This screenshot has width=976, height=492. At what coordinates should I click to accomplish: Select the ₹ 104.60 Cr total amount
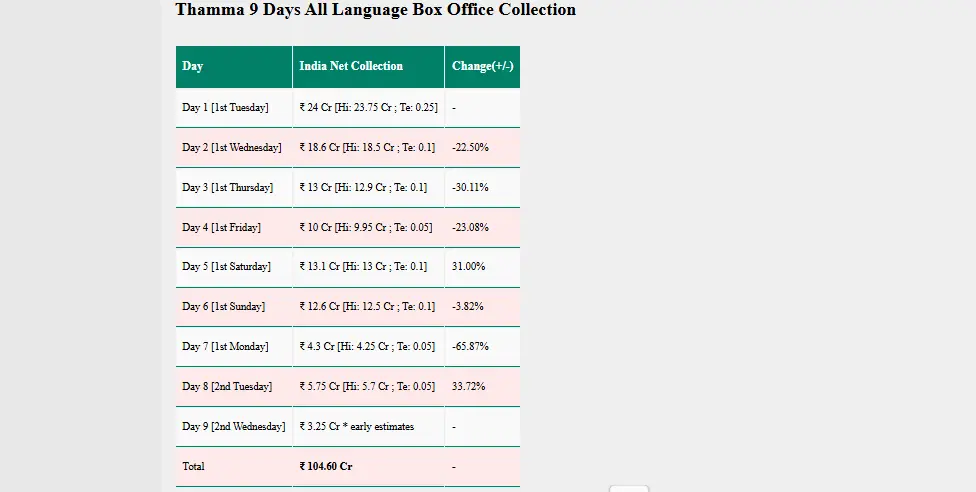pos(326,466)
